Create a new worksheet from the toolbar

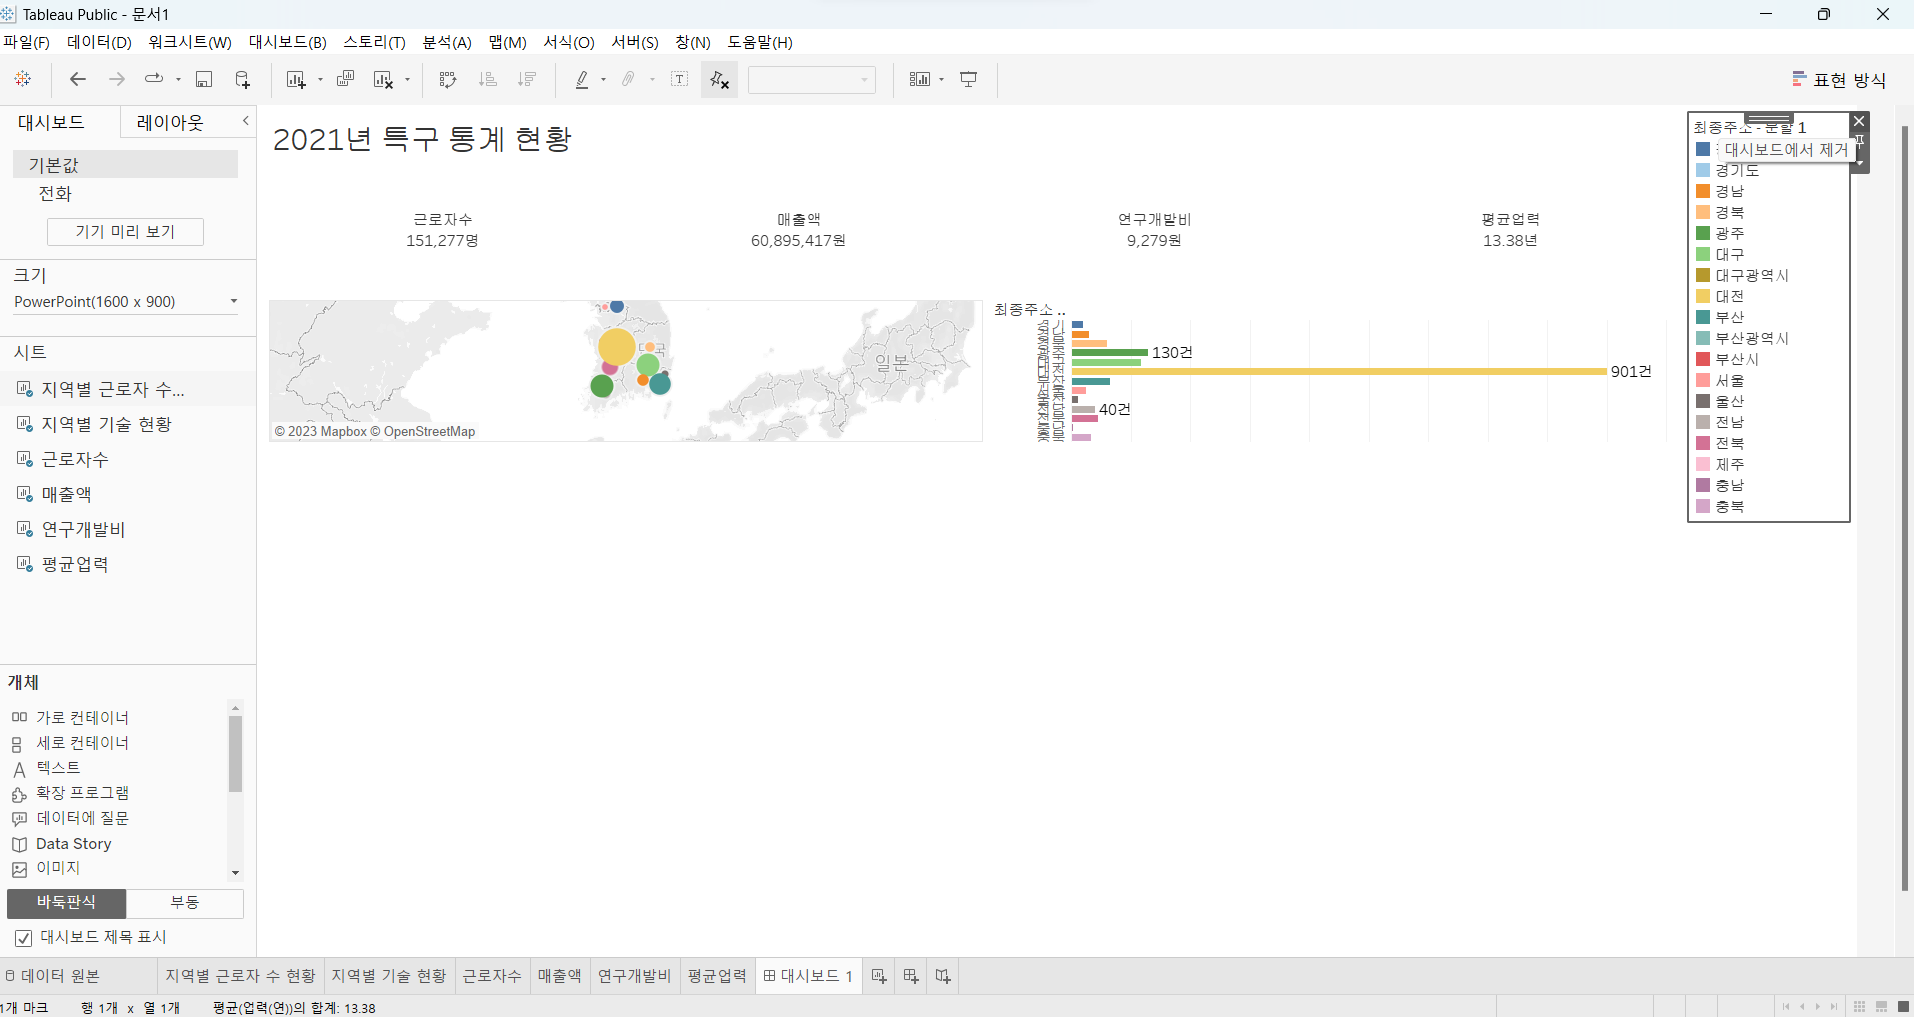pos(296,79)
